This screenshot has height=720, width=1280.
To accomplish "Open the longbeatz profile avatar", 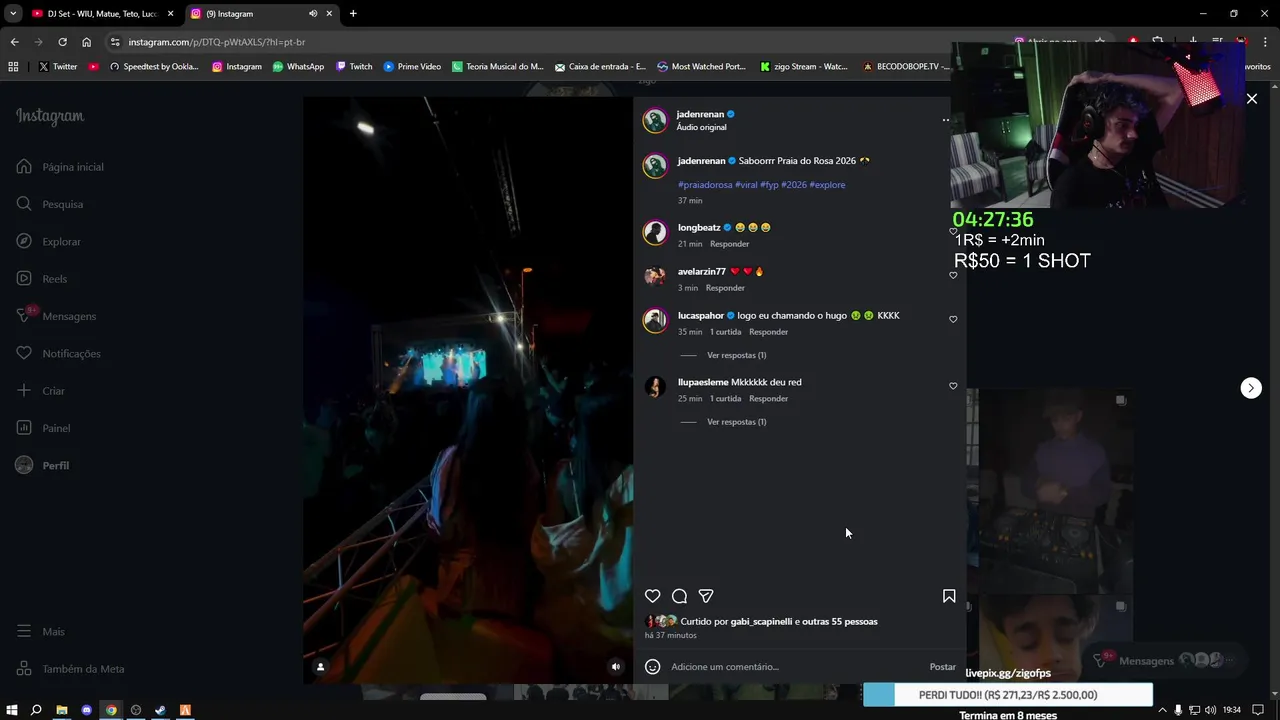I will (x=655, y=233).
